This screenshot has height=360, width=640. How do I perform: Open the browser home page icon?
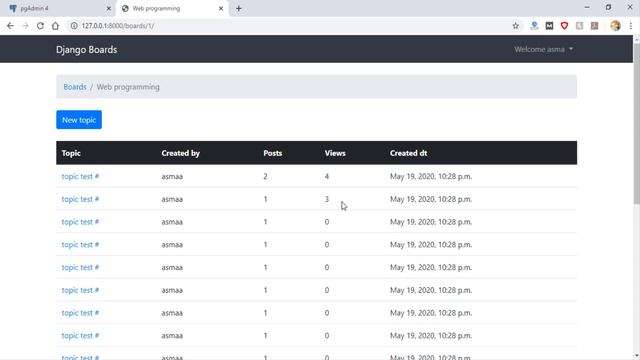tap(55, 26)
